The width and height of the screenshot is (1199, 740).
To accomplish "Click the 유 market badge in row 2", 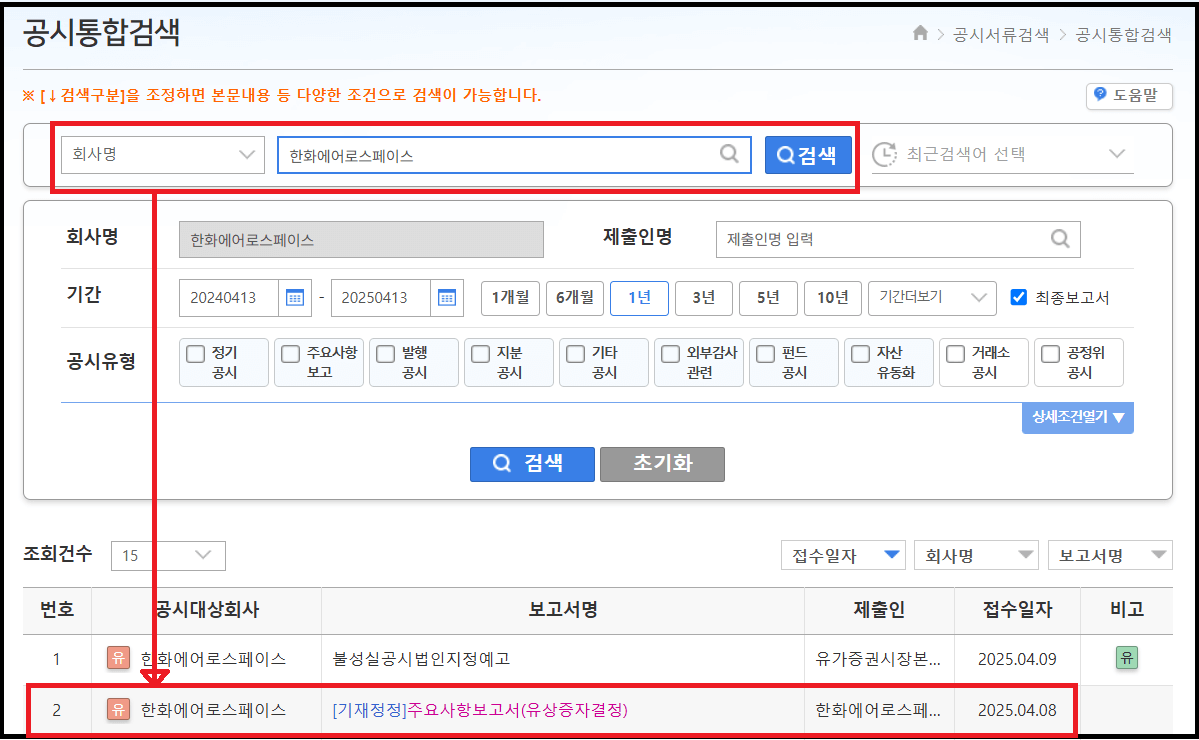I will coord(119,709).
